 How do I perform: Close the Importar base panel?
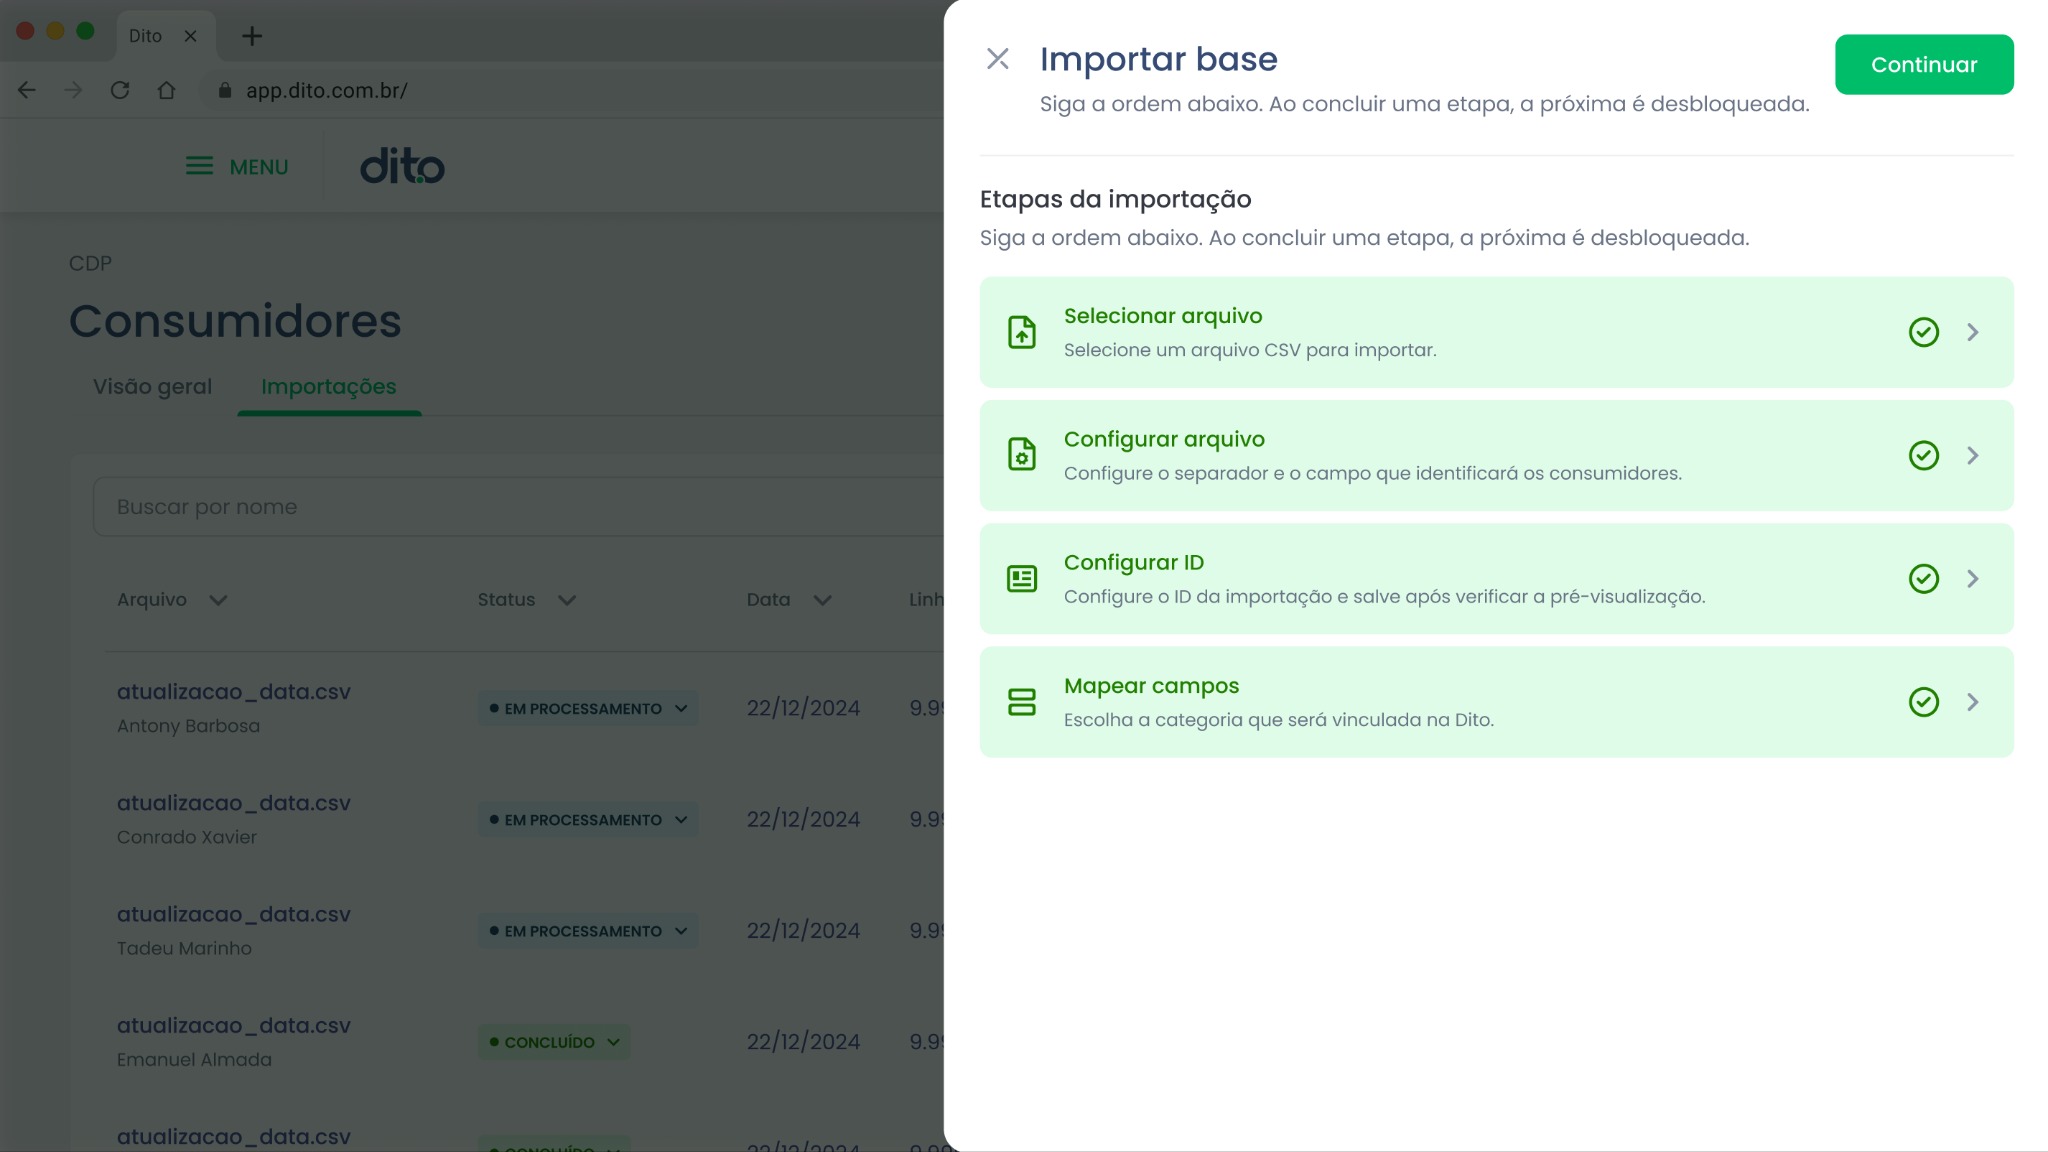pos(997,59)
